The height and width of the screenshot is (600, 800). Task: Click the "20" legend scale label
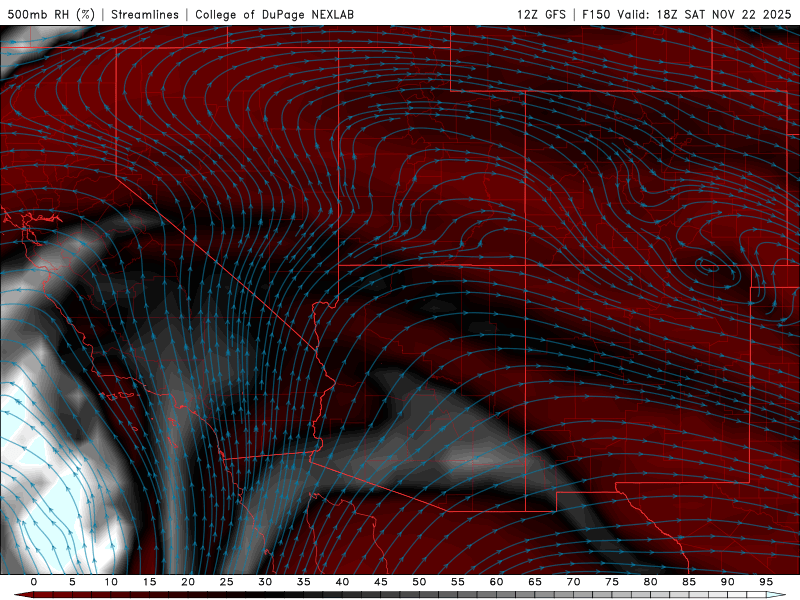coord(188,582)
